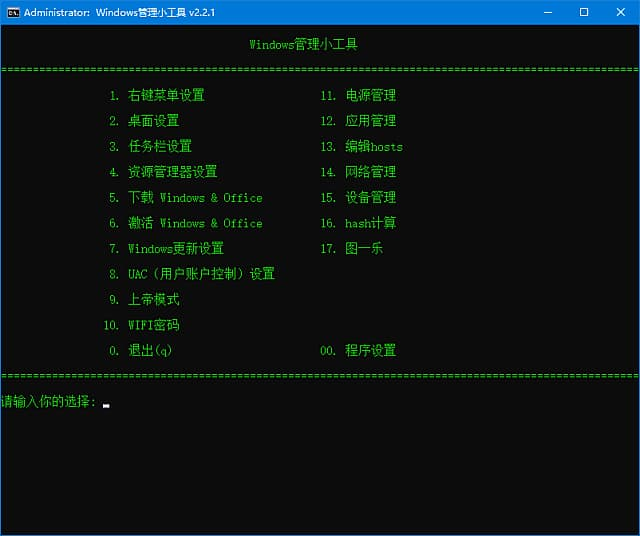640x536 pixels.
Task: Click the 下载 Windows & Office line
Action: coord(194,198)
